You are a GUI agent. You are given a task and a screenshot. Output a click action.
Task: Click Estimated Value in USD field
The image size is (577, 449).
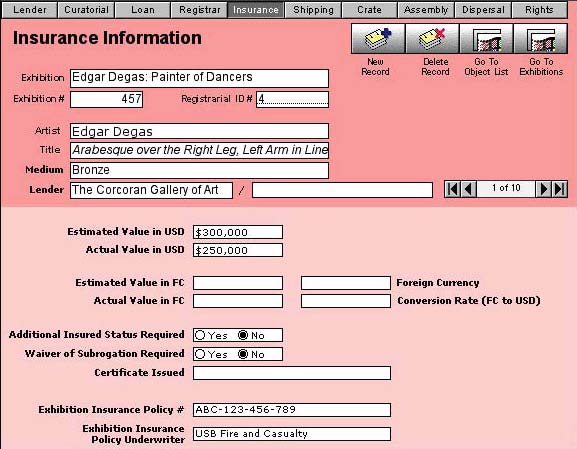(x=238, y=232)
